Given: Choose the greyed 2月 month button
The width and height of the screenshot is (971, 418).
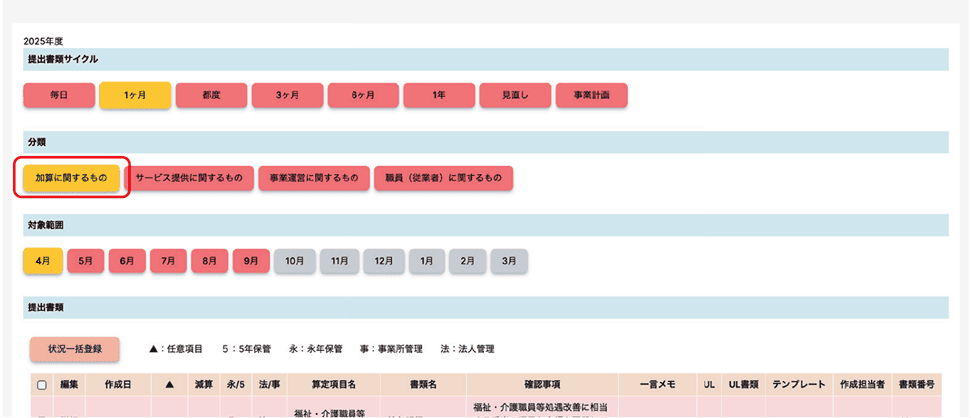Looking at the screenshot, I should (x=468, y=261).
